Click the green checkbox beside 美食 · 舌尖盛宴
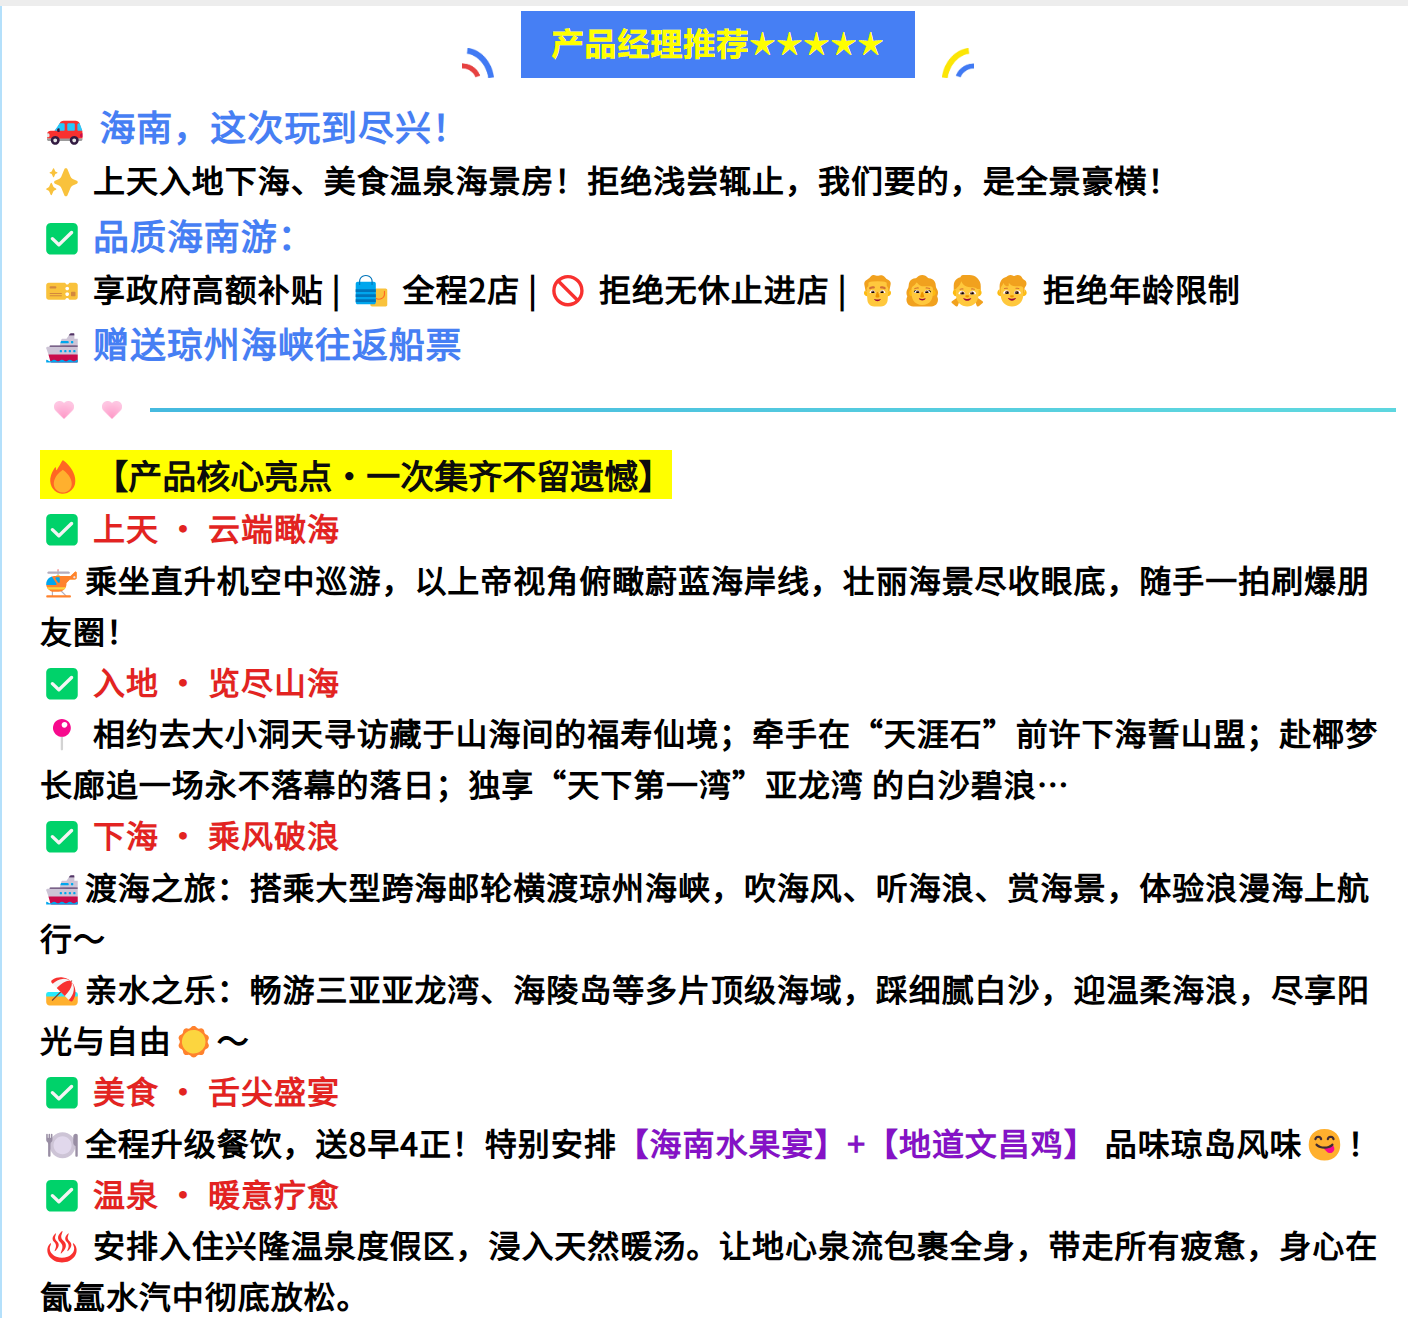Viewport: 1408px width, 1318px height. [62, 1093]
